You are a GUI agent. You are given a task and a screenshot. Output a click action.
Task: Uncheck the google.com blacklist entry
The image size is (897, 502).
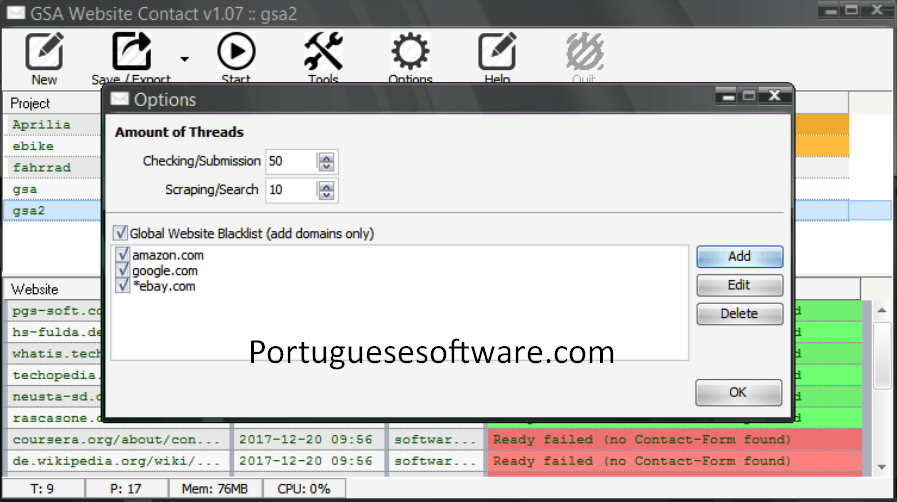[x=123, y=271]
